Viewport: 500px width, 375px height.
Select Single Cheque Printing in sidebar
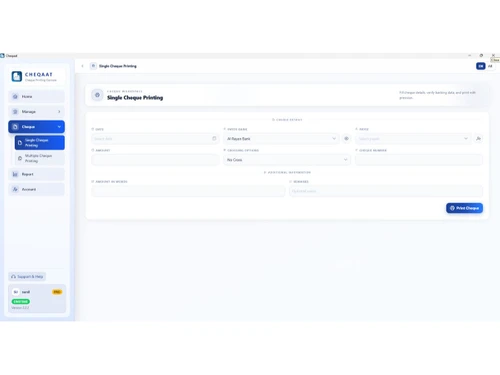(x=40, y=143)
